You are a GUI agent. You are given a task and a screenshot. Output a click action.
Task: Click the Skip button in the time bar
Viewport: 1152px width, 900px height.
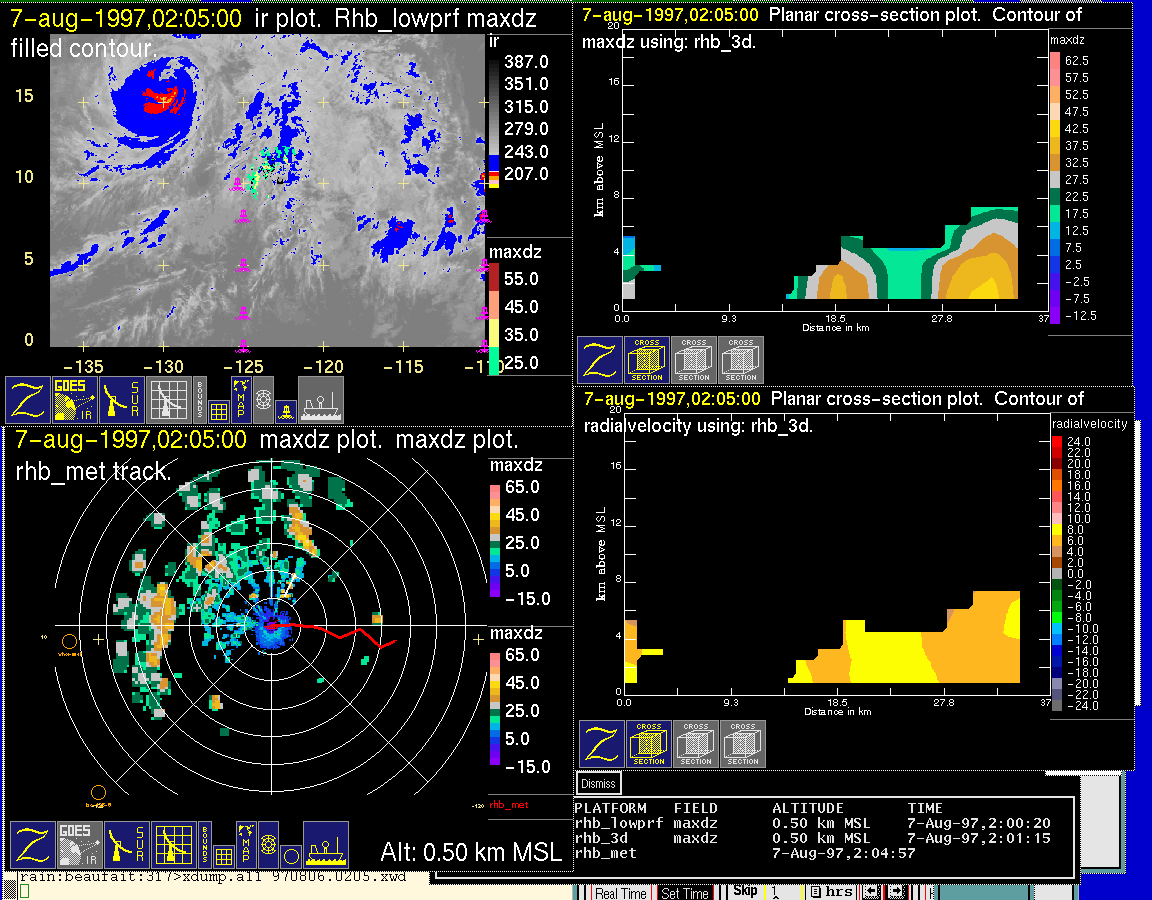[745, 892]
